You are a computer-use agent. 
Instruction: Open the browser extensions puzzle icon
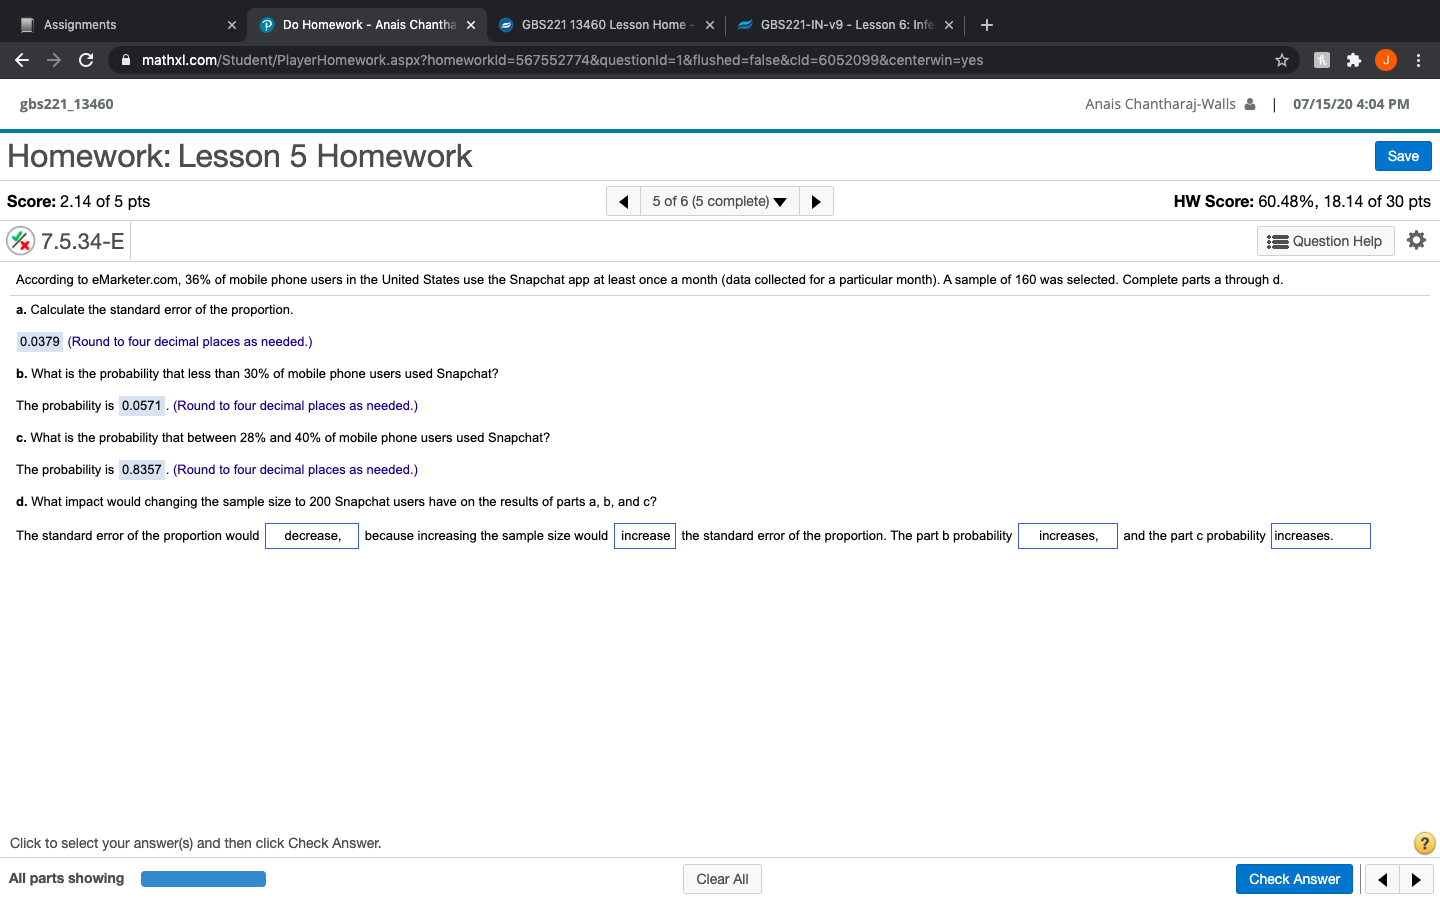click(1353, 60)
